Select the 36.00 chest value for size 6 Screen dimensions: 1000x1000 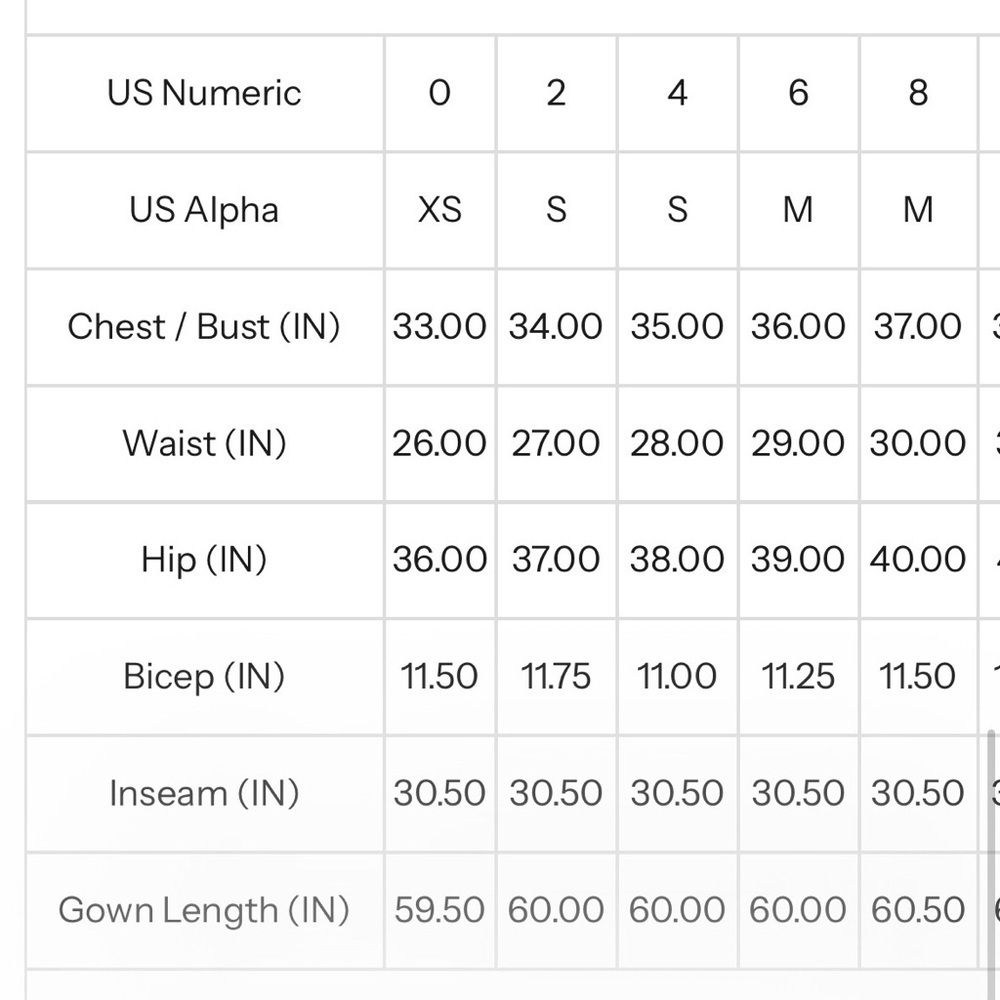point(798,327)
